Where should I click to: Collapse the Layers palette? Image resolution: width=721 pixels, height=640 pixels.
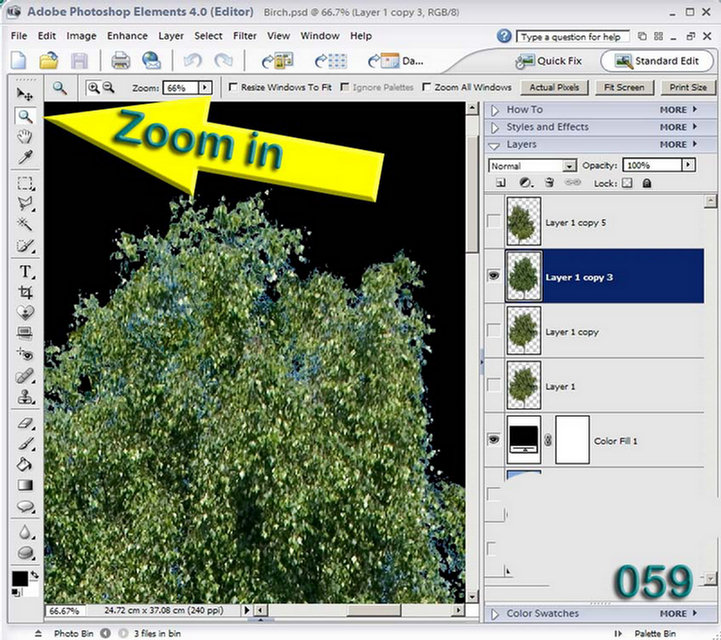pyautogui.click(x=495, y=146)
